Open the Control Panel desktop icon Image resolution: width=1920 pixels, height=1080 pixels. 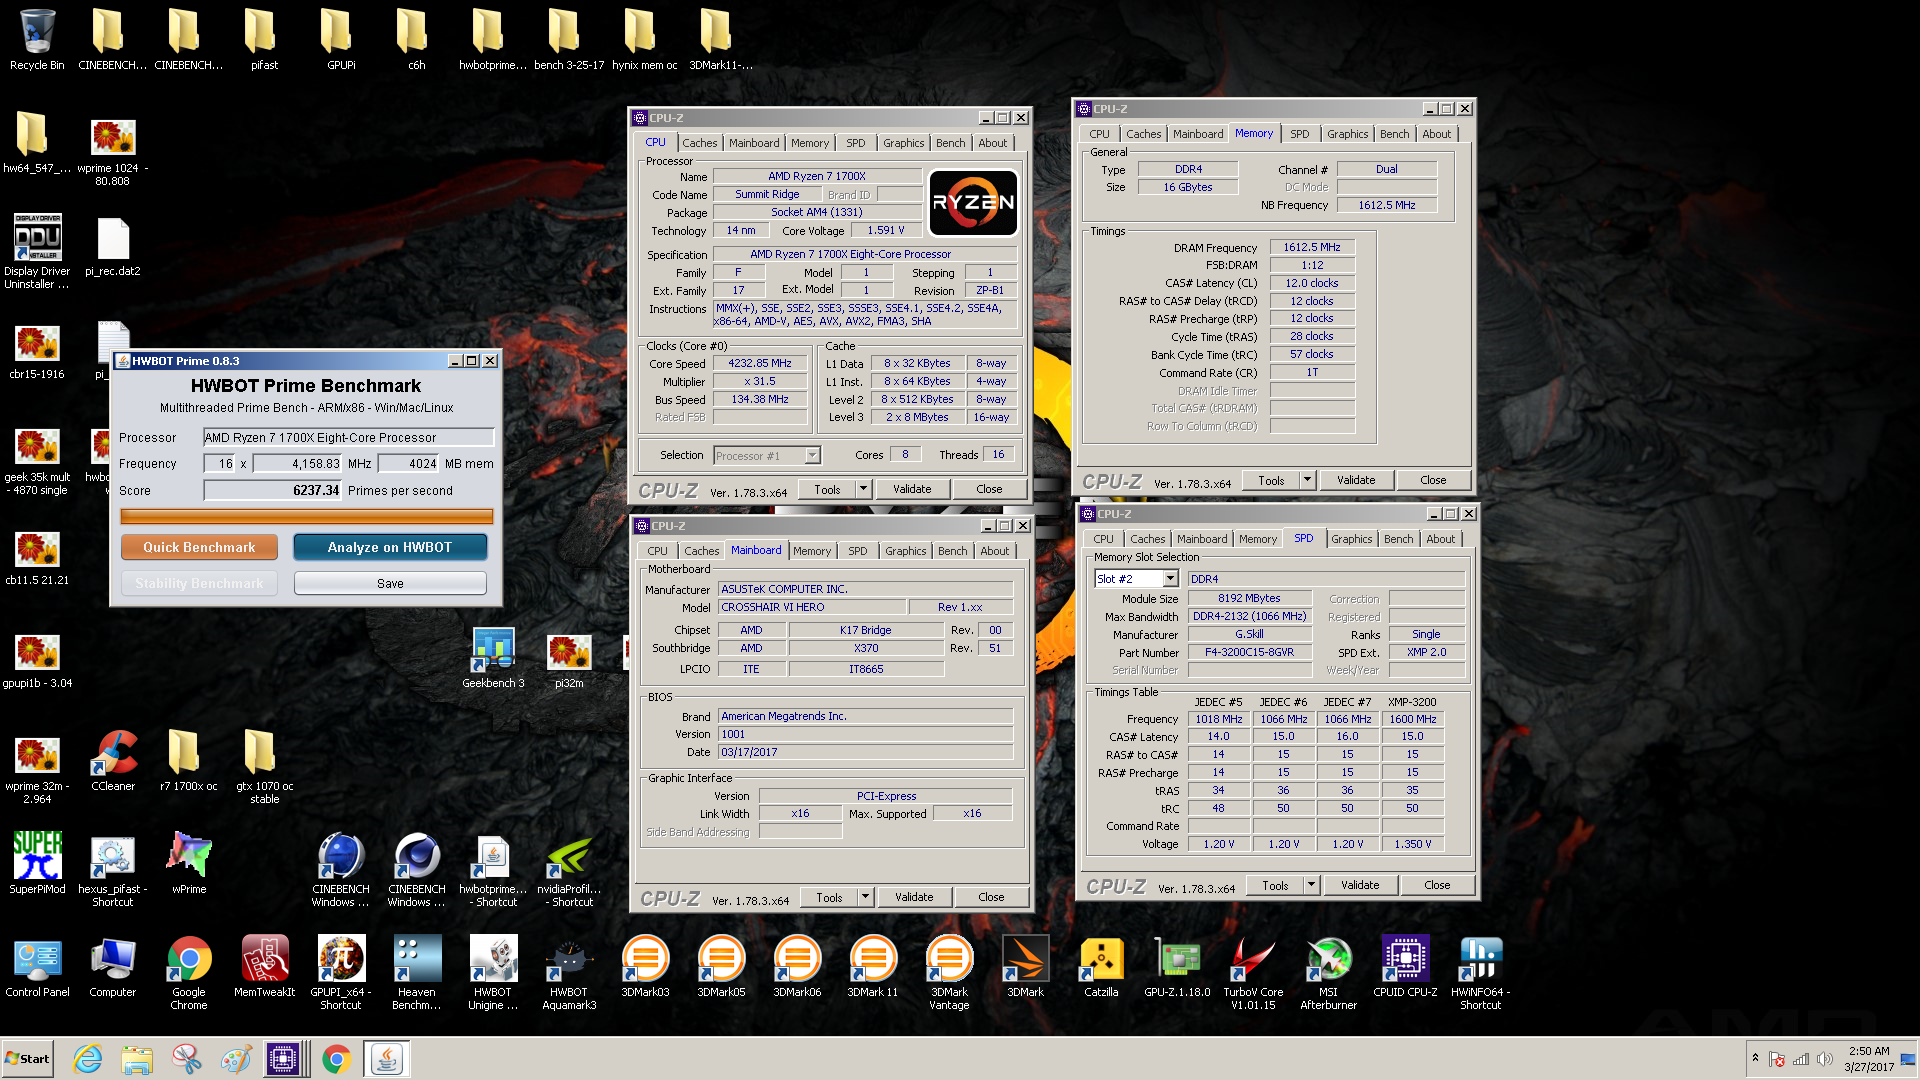coord(37,966)
